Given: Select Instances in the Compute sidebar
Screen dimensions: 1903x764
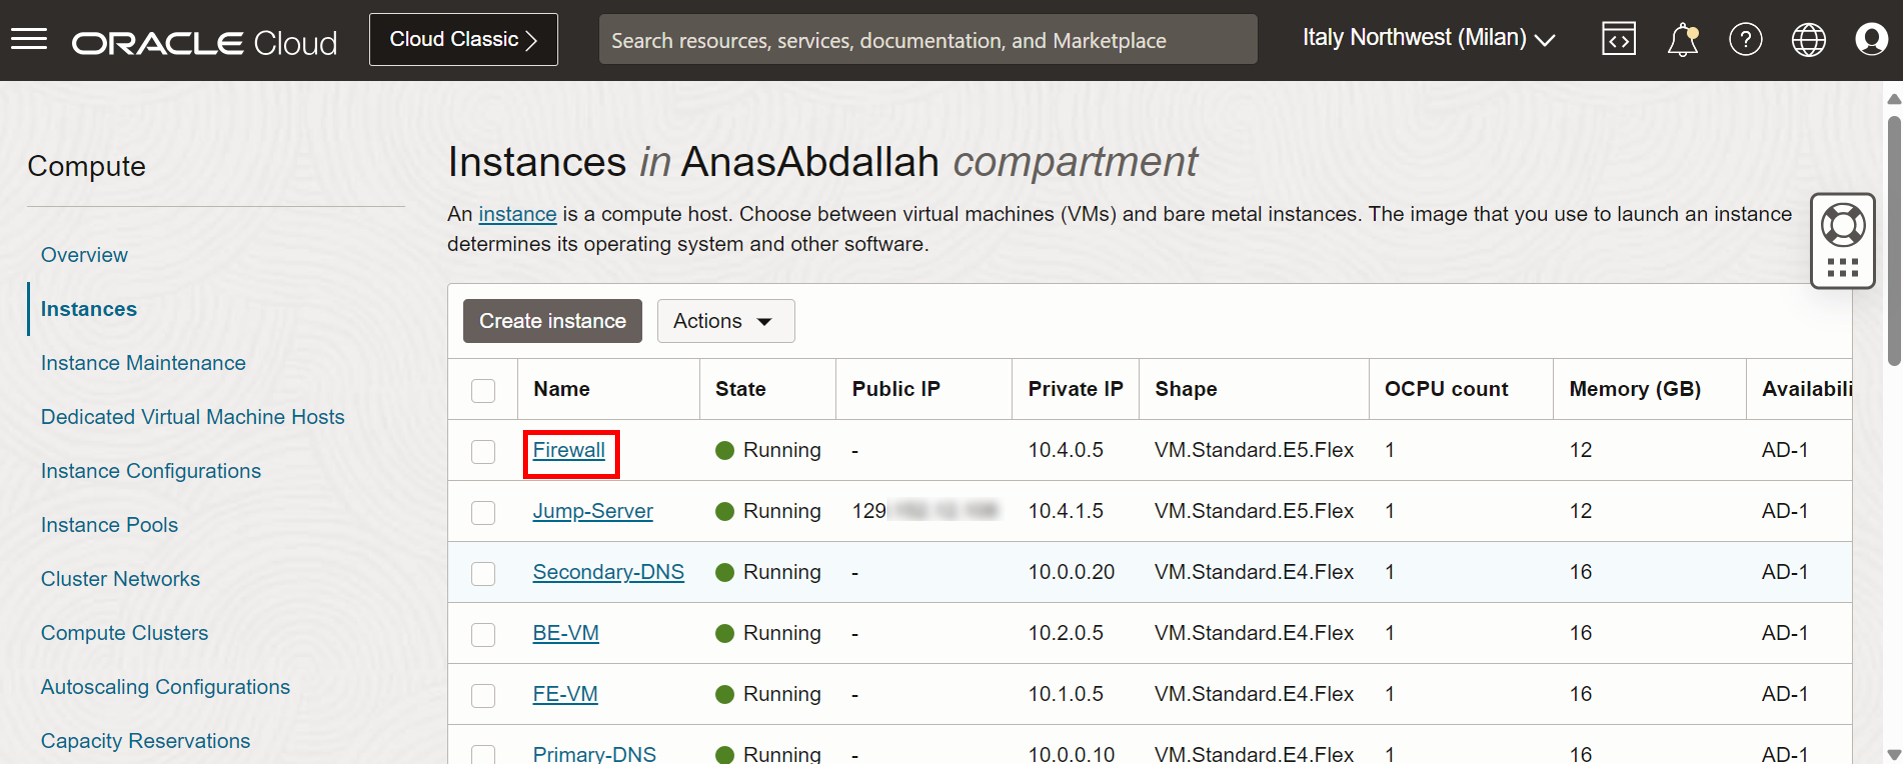Looking at the screenshot, I should [x=89, y=309].
